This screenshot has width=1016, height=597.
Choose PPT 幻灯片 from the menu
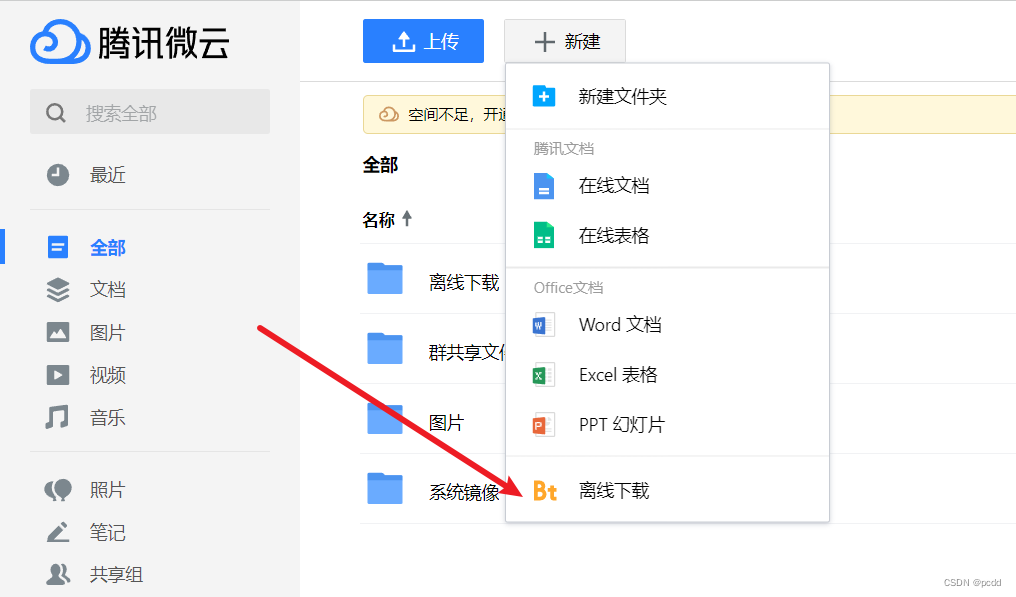pyautogui.click(x=667, y=425)
